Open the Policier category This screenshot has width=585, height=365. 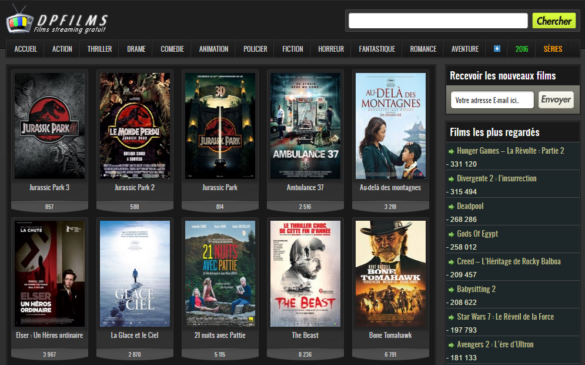pyautogui.click(x=255, y=49)
